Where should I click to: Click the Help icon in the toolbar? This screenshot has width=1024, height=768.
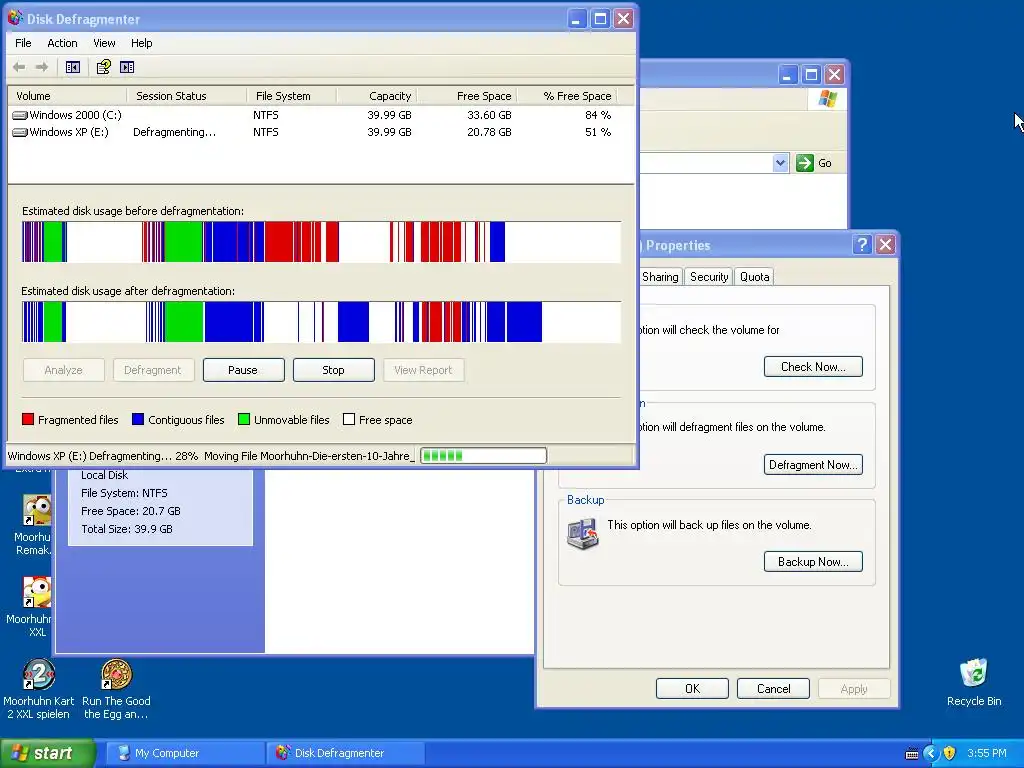point(103,67)
